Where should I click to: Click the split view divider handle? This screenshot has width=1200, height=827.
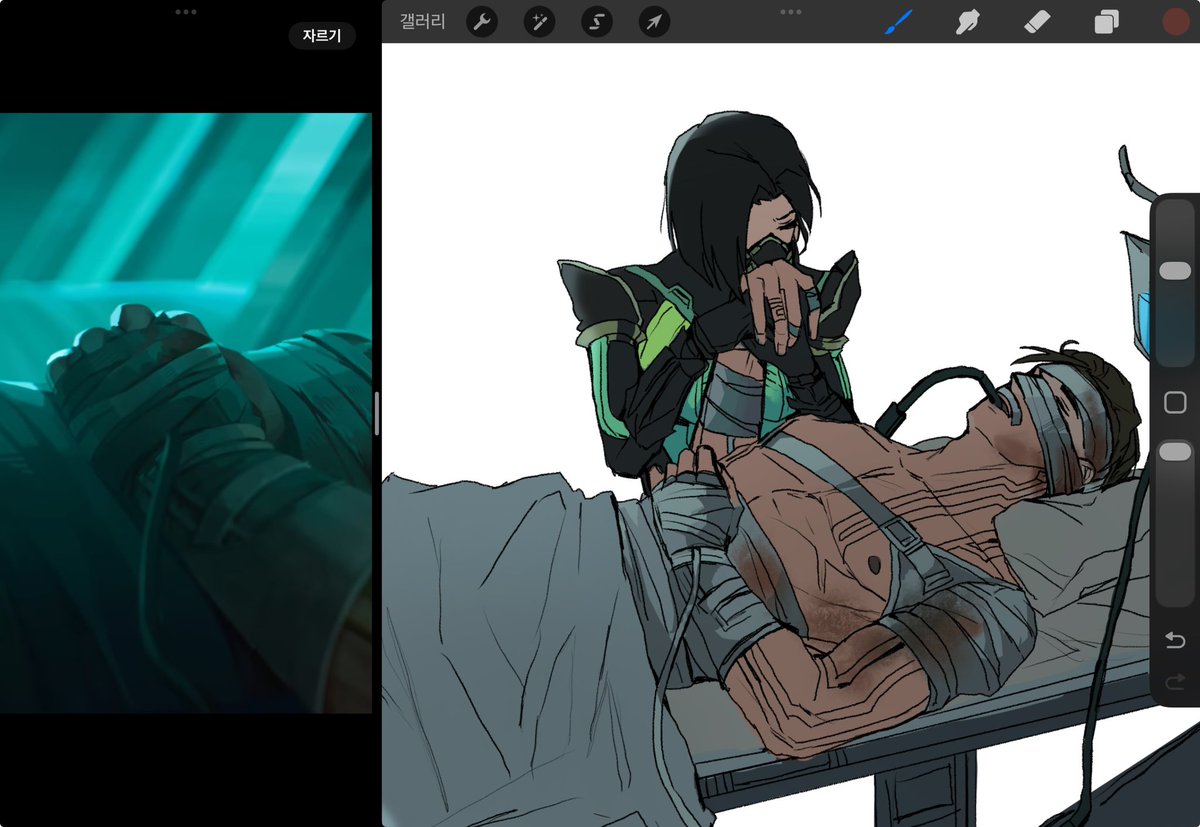coord(377,413)
